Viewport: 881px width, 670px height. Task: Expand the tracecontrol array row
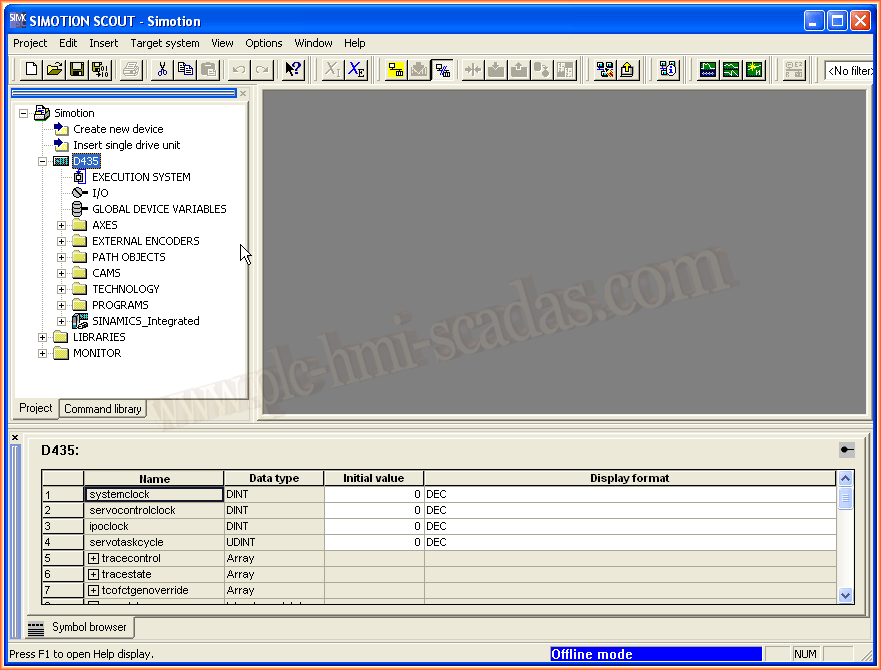[x=94, y=558]
